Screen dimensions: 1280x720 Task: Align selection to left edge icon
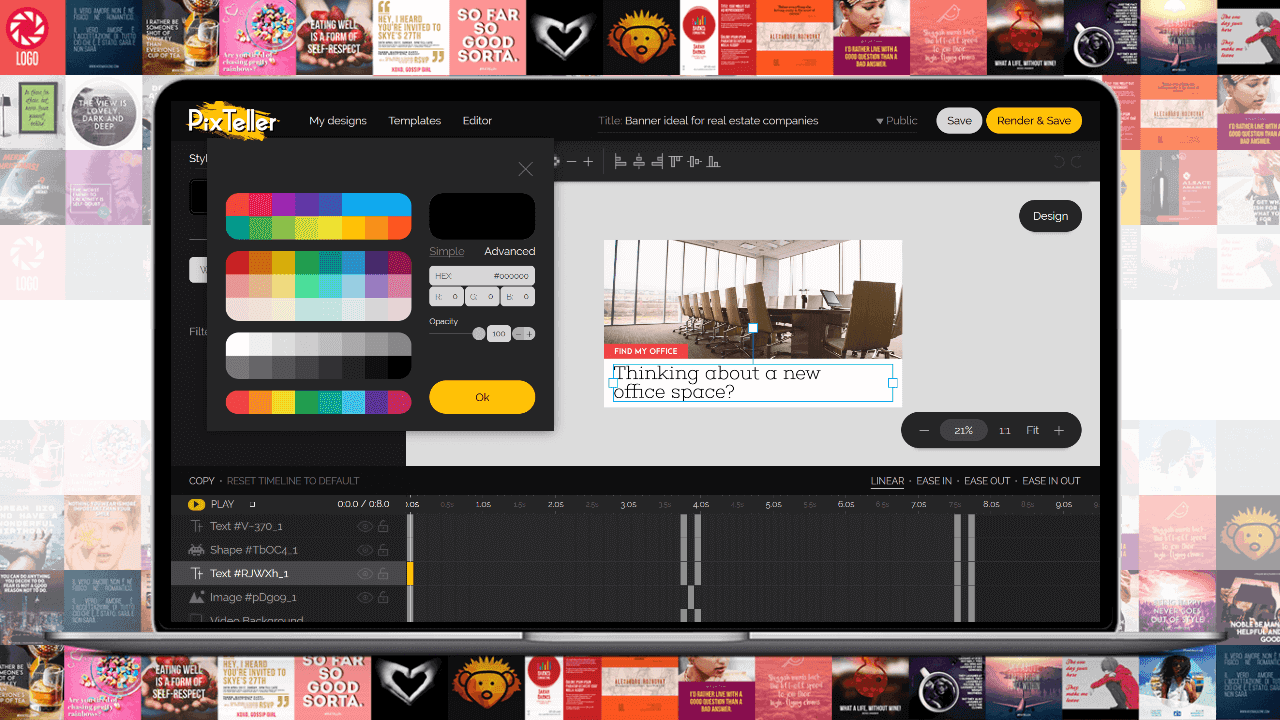coord(620,161)
